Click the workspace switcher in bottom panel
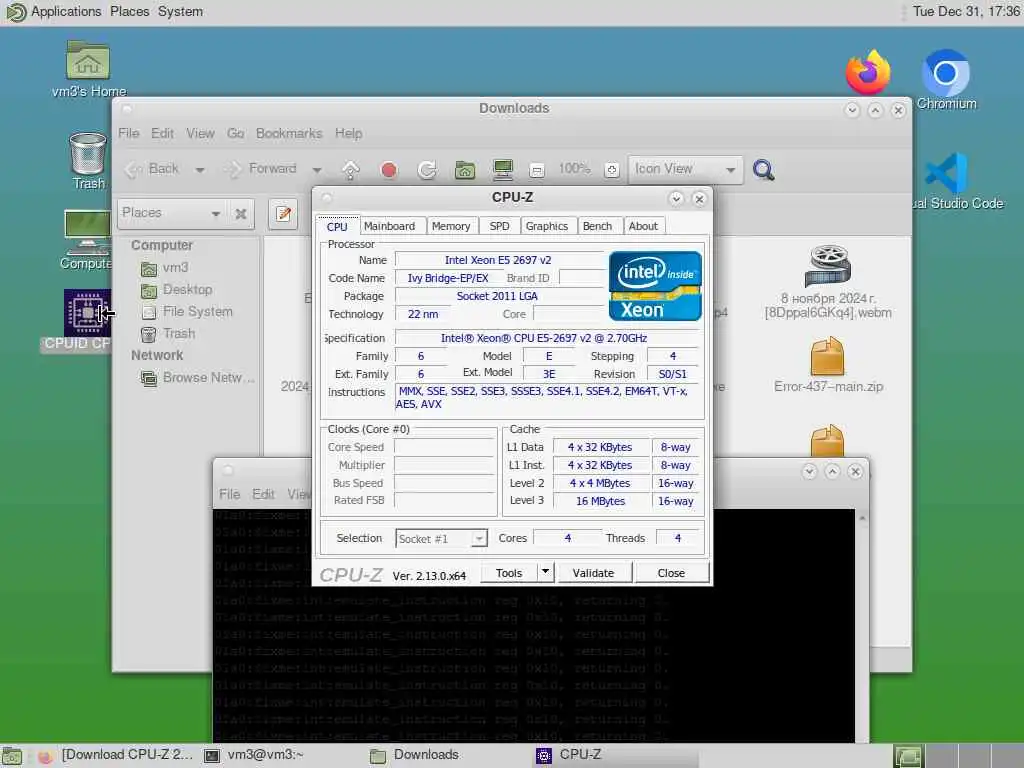Image resolution: width=1024 pixels, height=768 pixels. pyautogui.click(x=957, y=756)
